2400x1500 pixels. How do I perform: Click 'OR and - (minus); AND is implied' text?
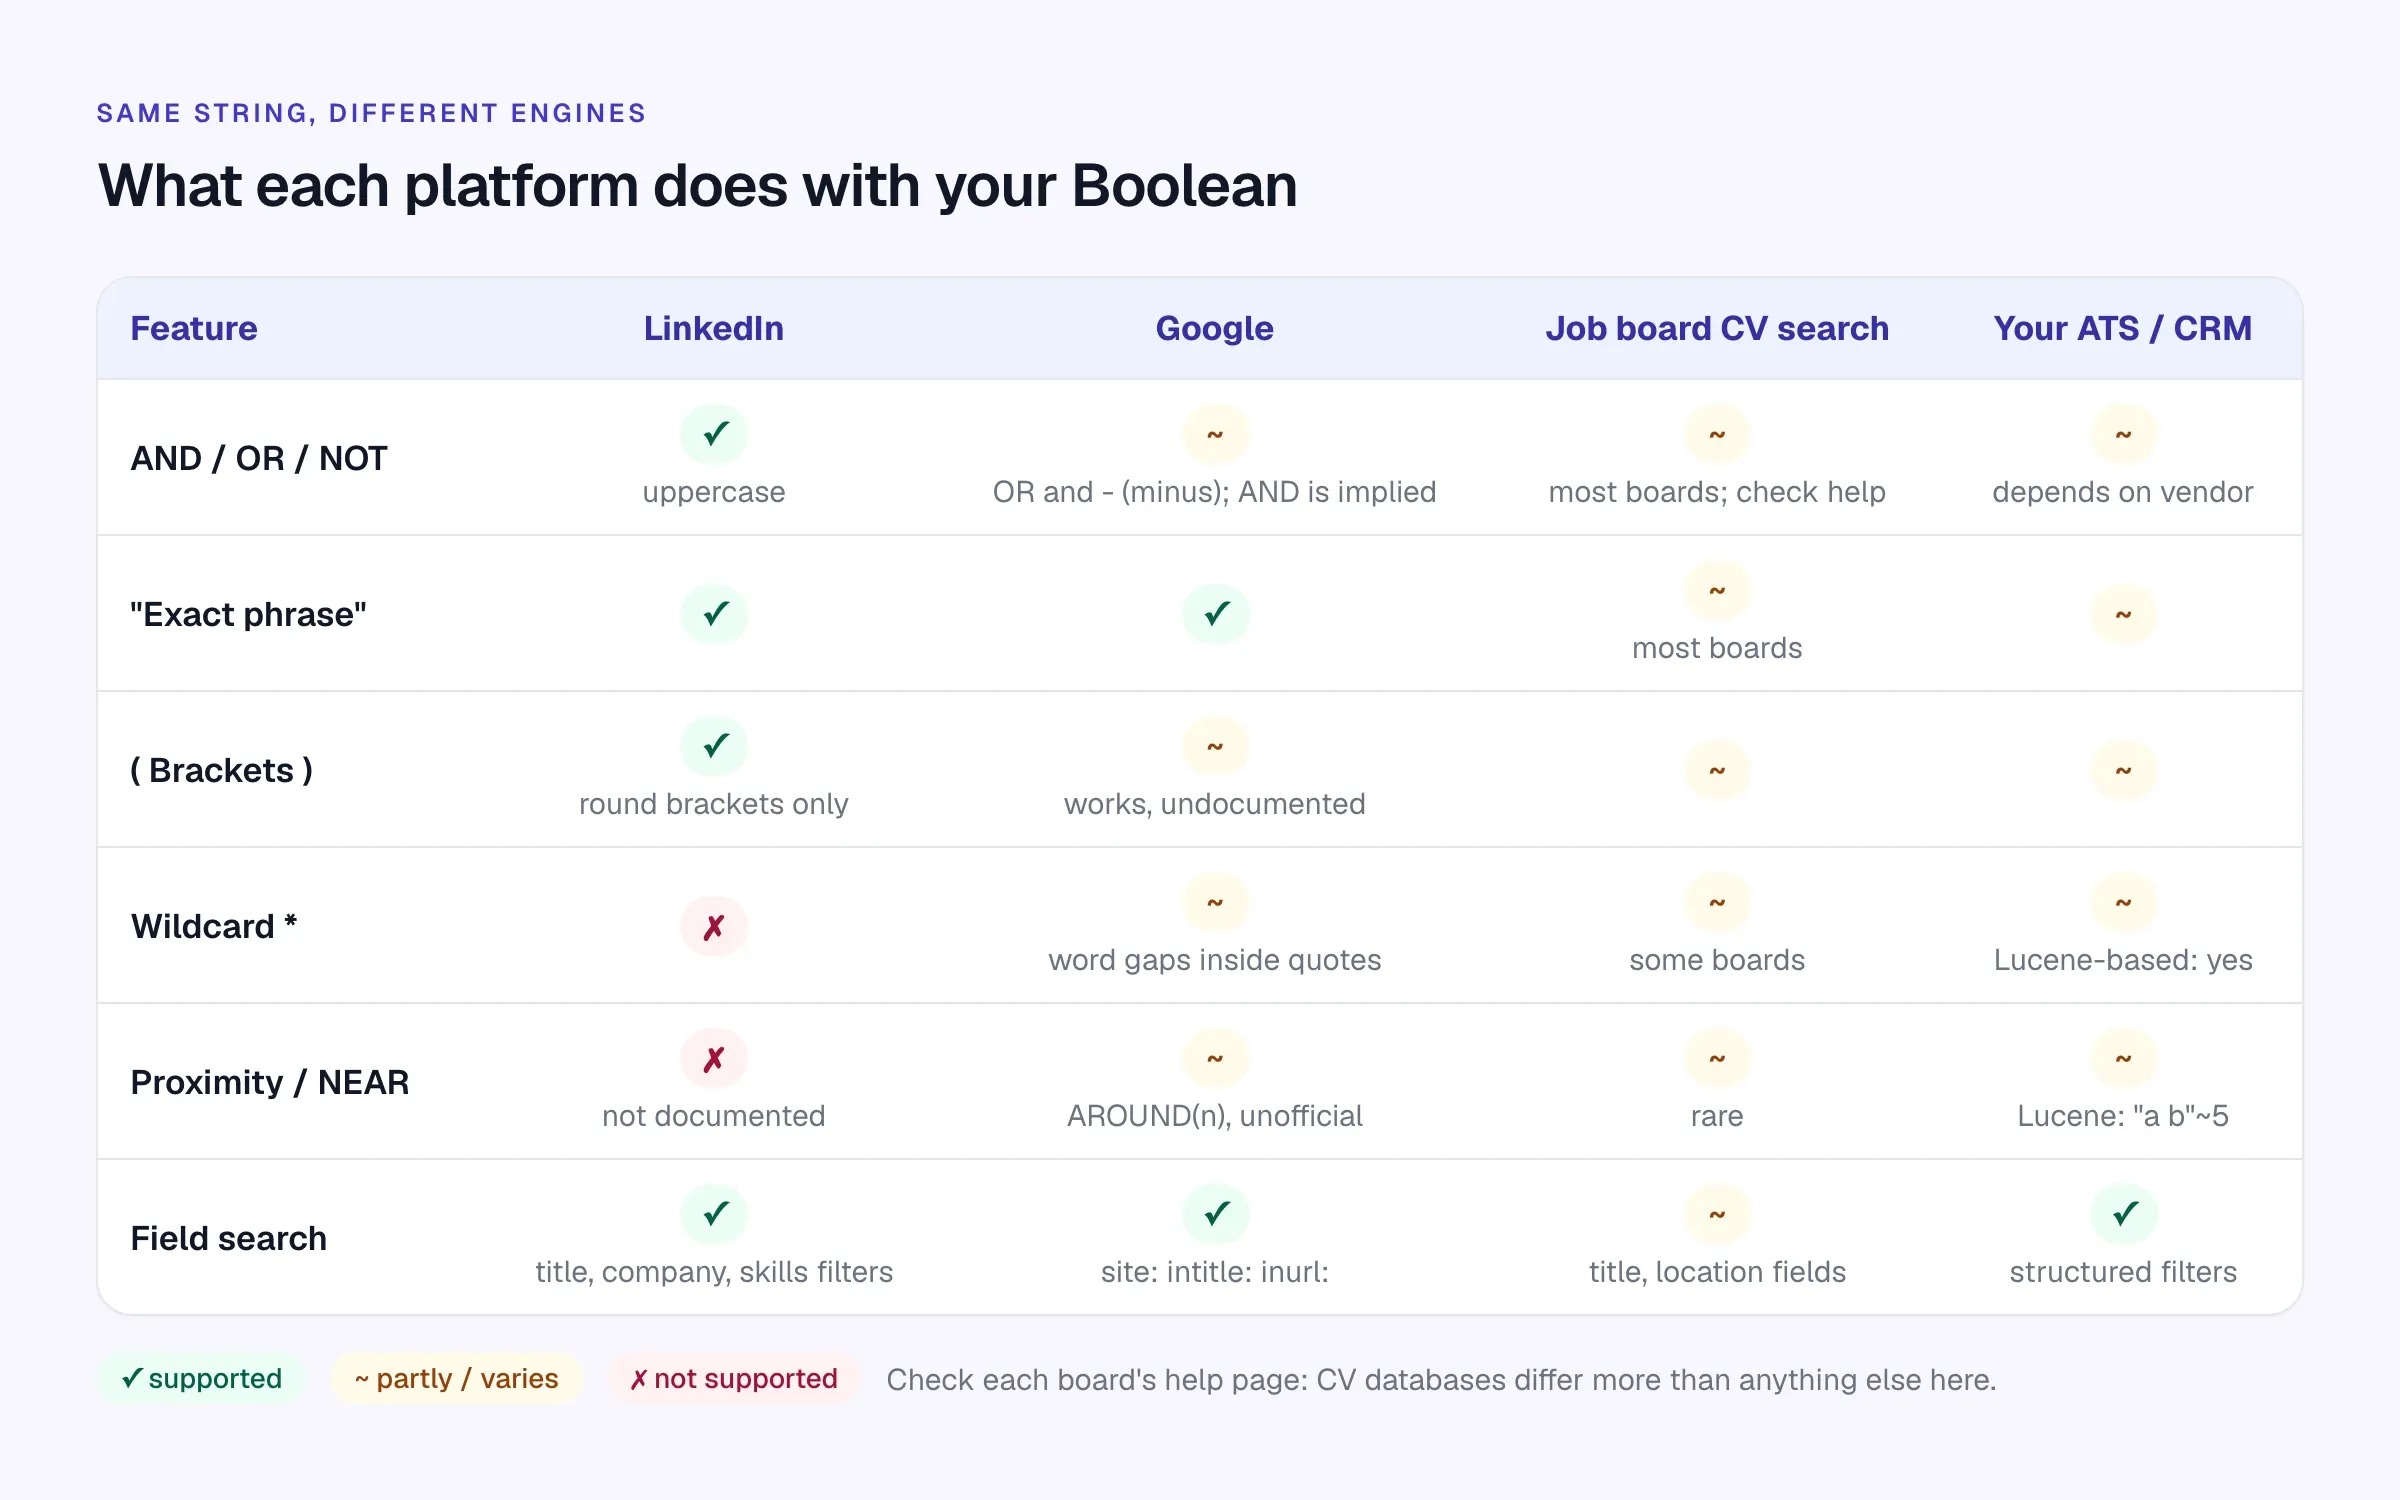pyautogui.click(x=1215, y=492)
